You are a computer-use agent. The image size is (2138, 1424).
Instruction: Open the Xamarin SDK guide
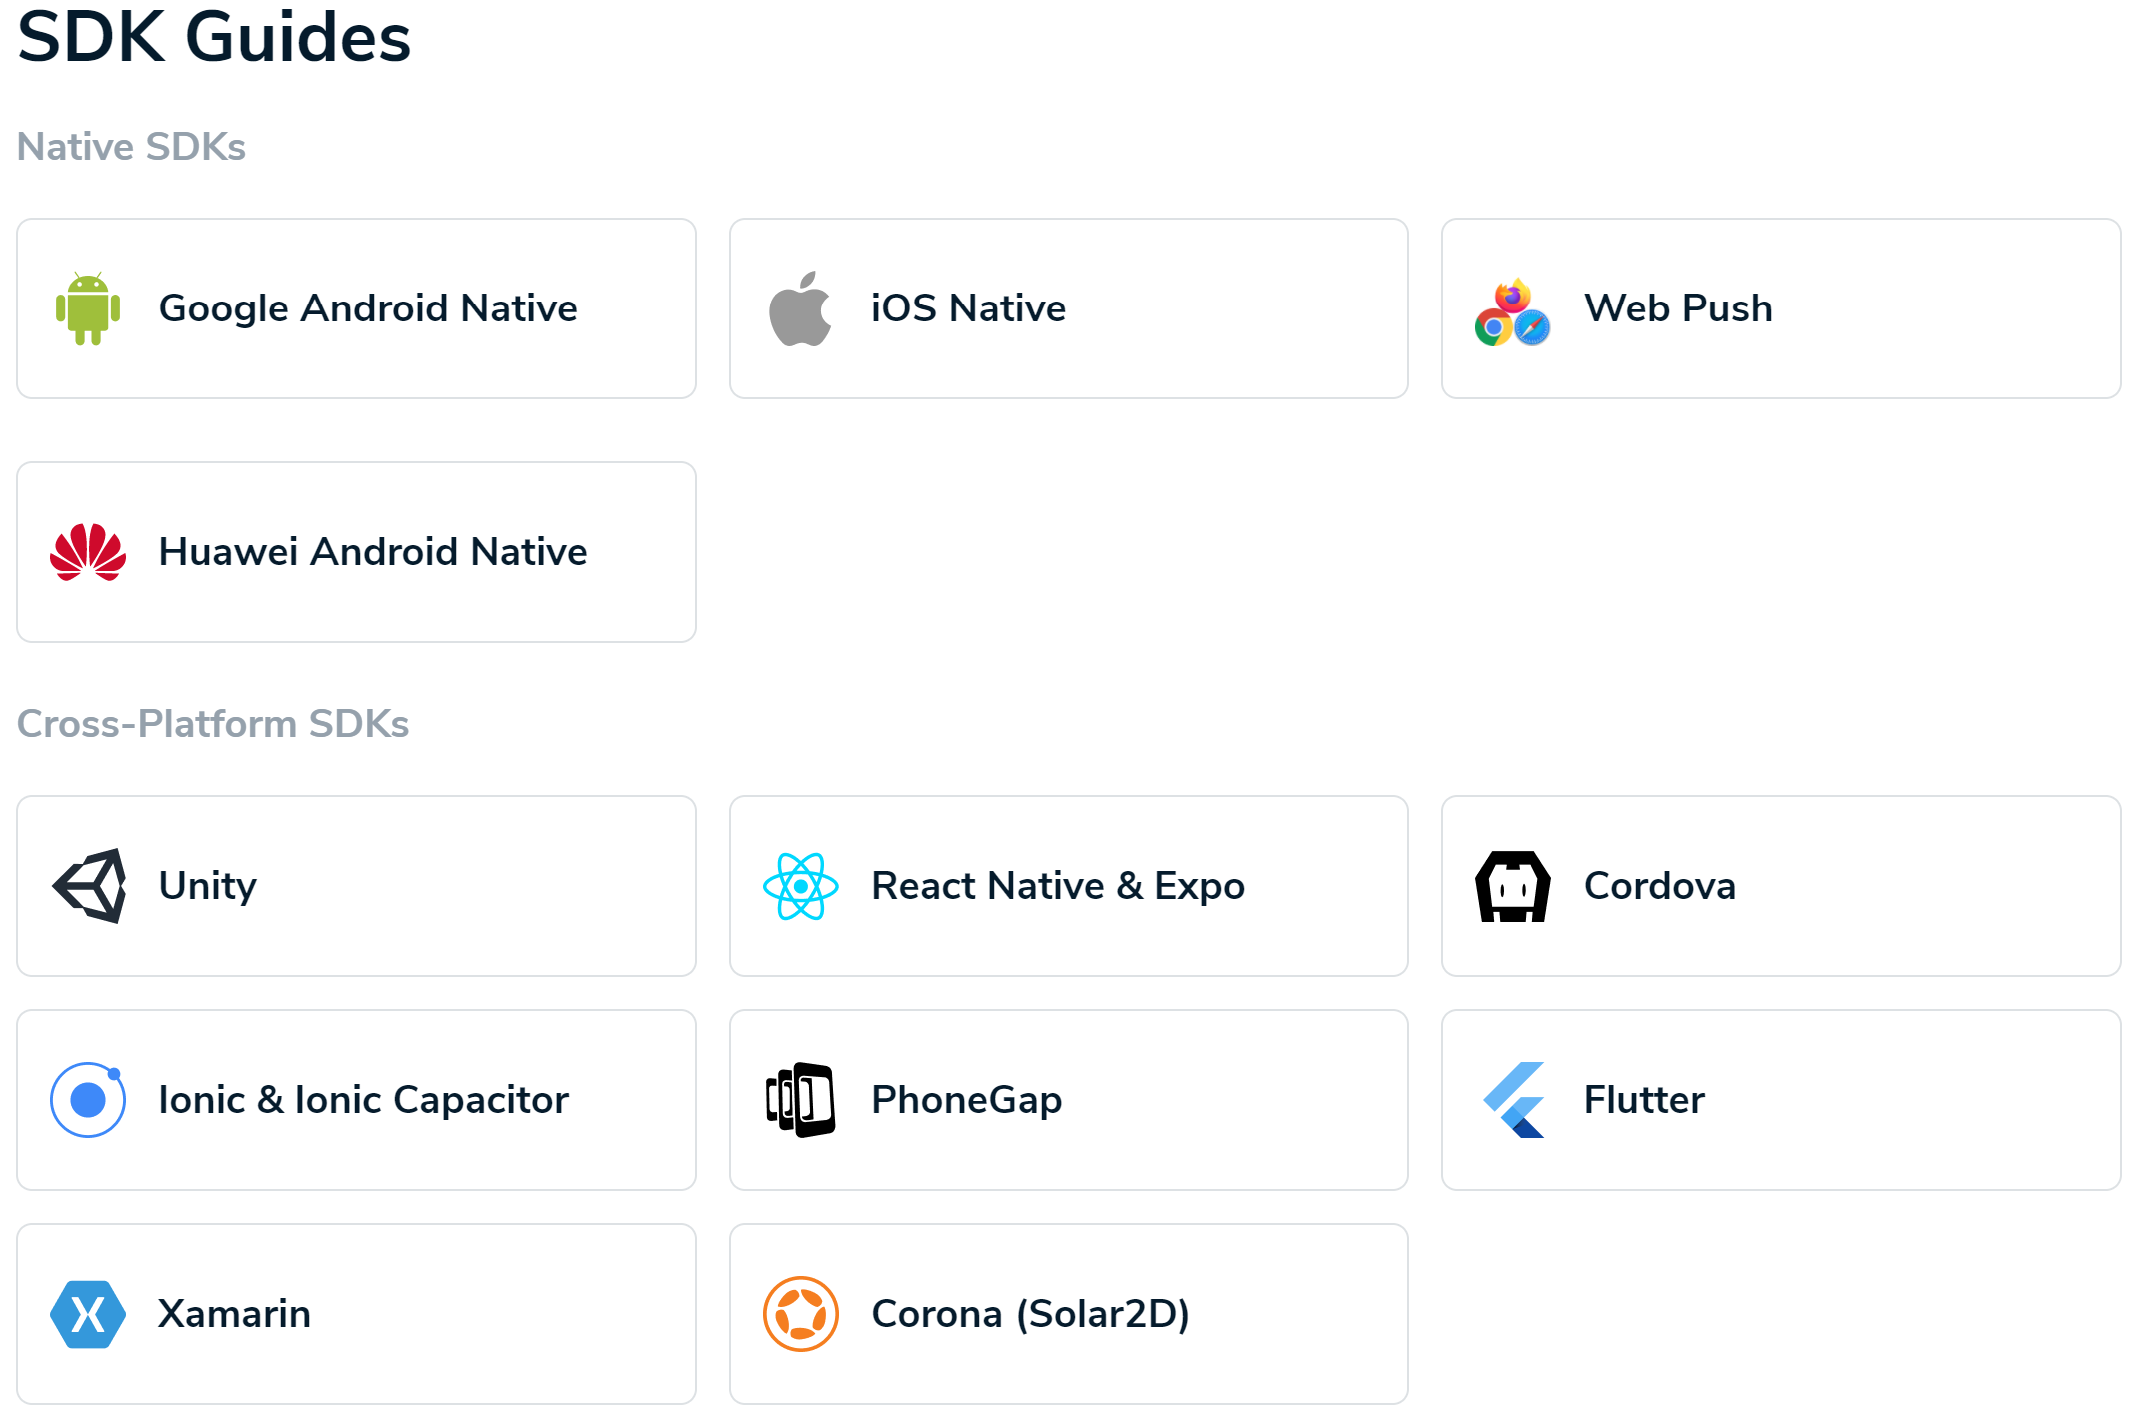(x=356, y=1314)
